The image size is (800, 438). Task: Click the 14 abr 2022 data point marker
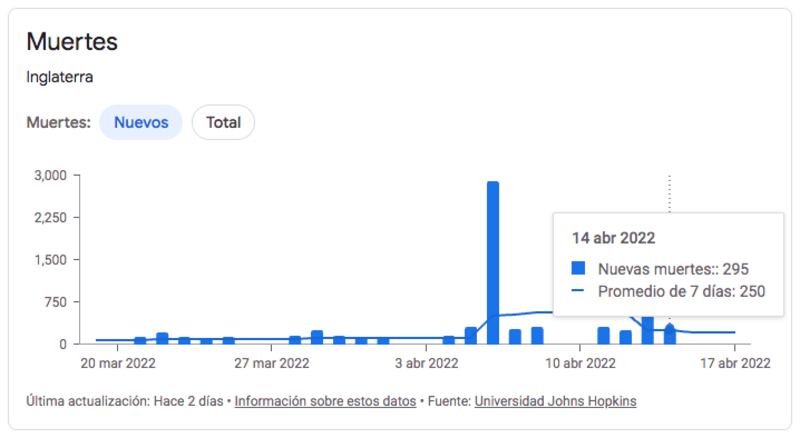click(x=670, y=327)
